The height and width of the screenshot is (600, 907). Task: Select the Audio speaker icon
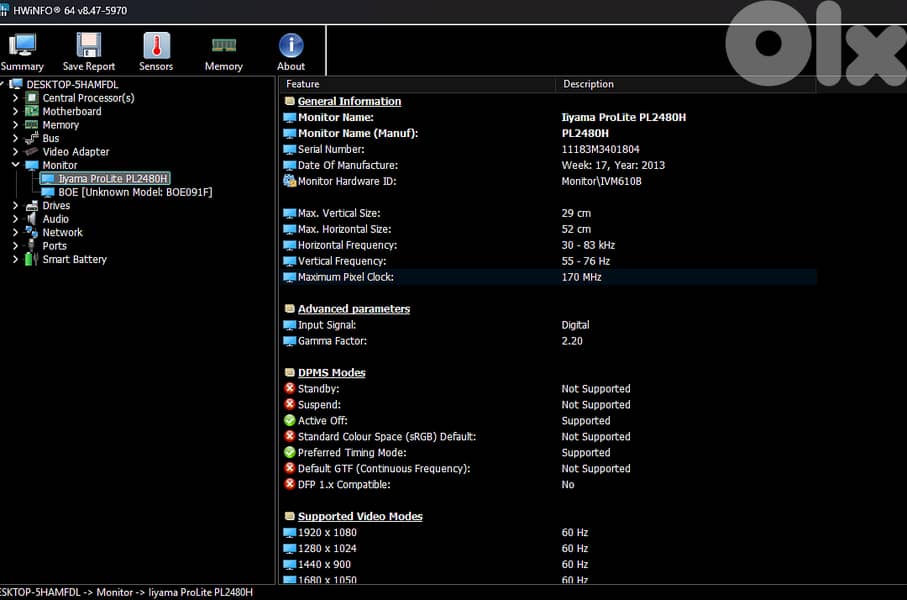tap(32, 219)
